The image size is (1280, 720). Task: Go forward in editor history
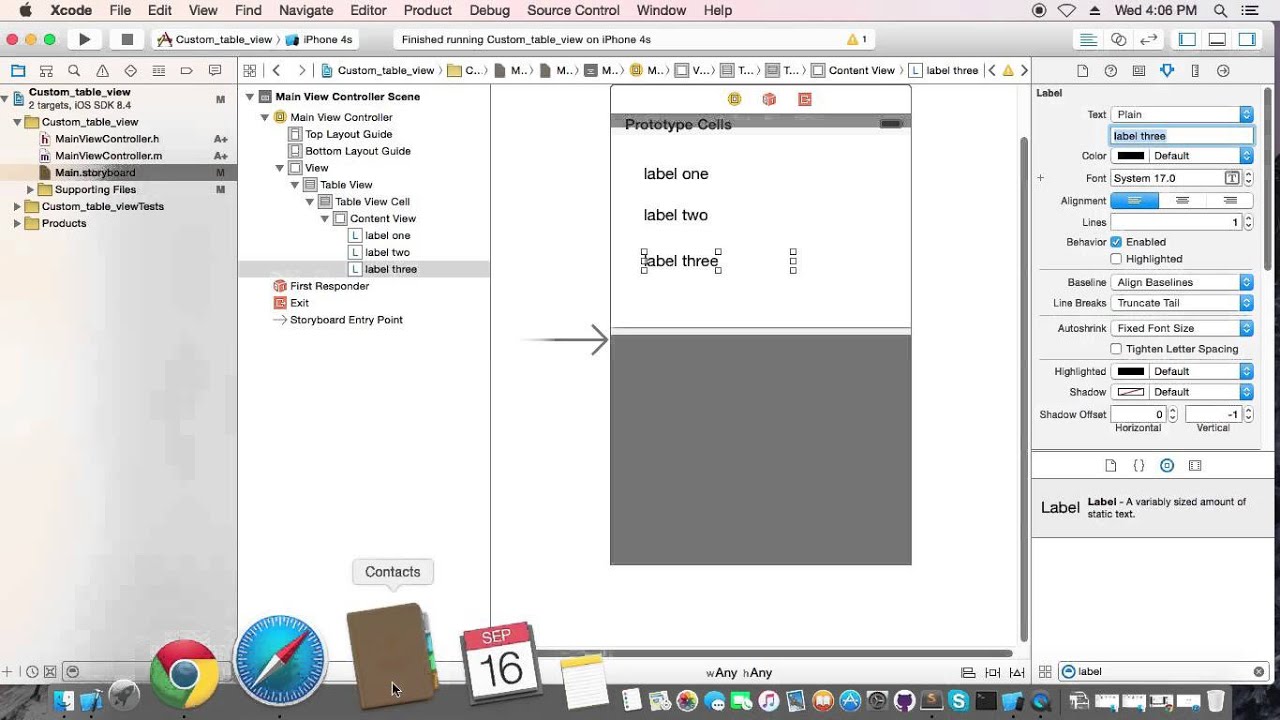tap(301, 70)
